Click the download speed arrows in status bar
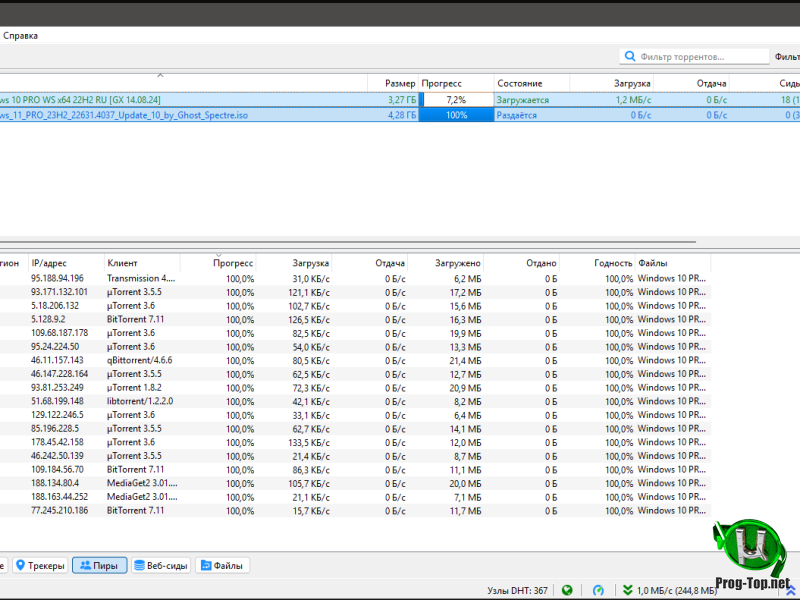This screenshot has height=600, width=800. (x=627, y=590)
